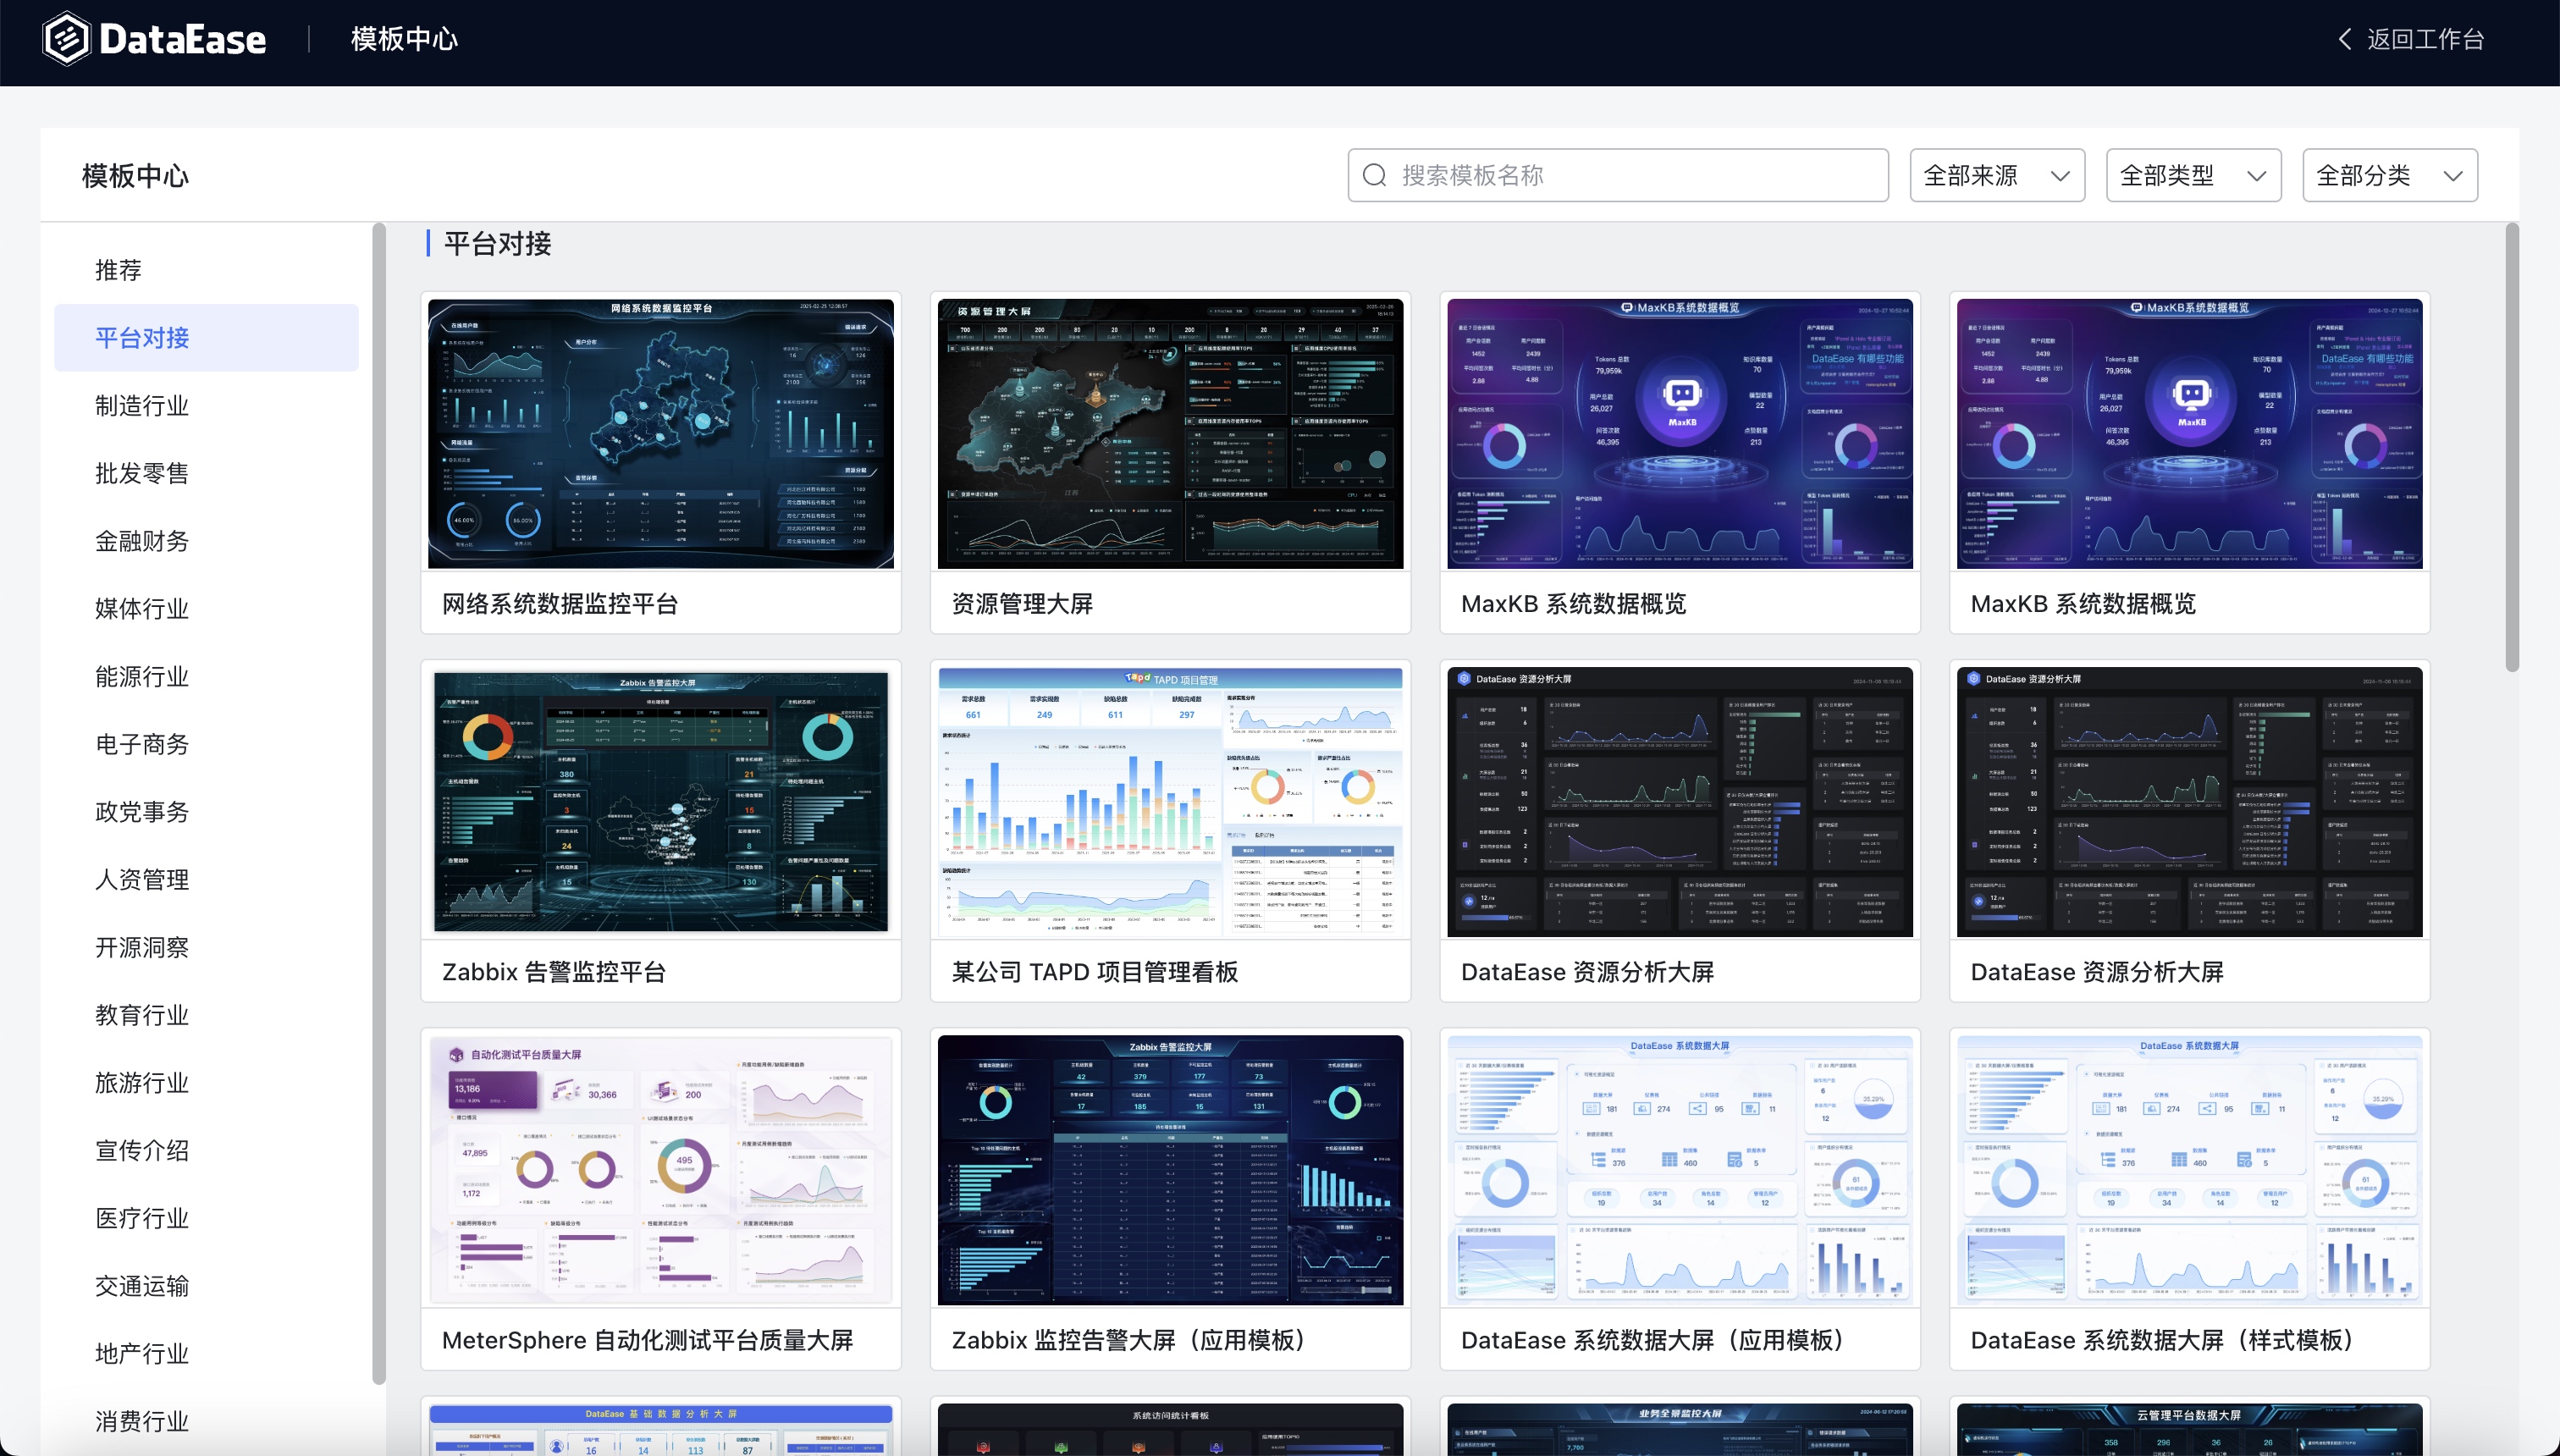Open 云管理平台数据大屏 template thumbnail
The width and height of the screenshot is (2560, 1456).
(2190, 1429)
